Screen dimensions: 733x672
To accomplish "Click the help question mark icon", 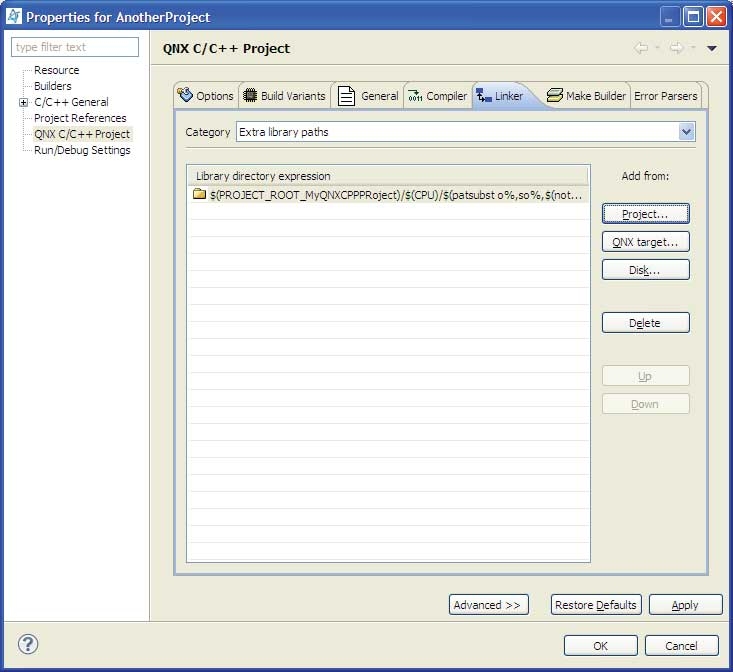I will 26,645.
